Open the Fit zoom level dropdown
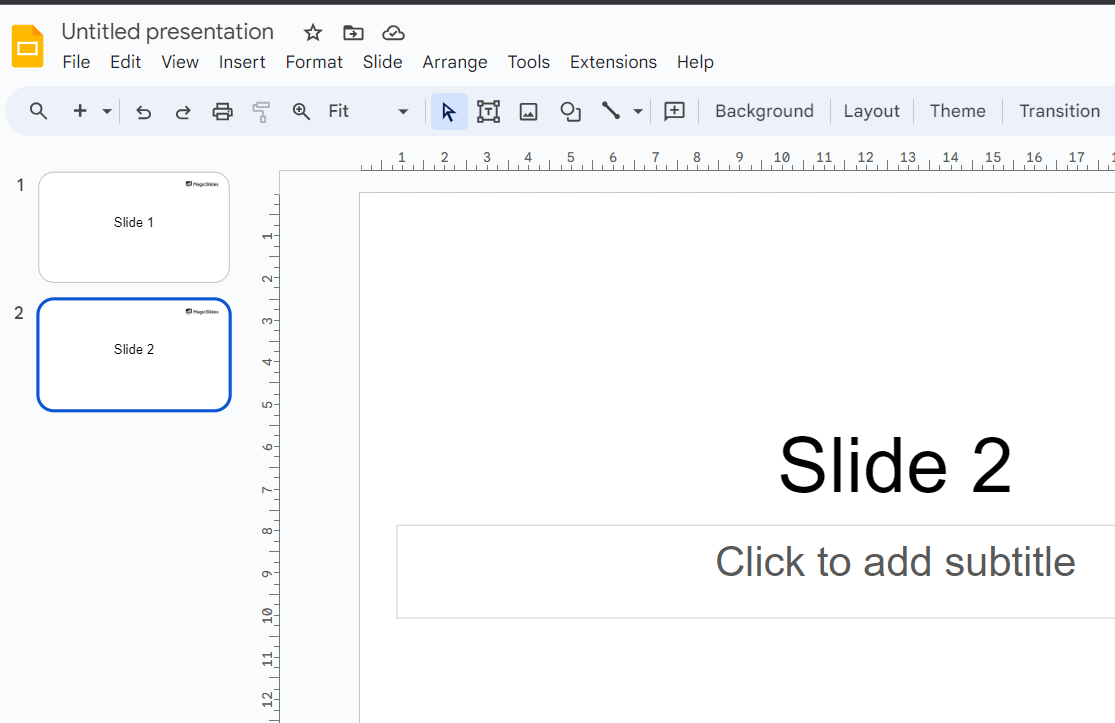The width and height of the screenshot is (1115, 723). coord(368,111)
